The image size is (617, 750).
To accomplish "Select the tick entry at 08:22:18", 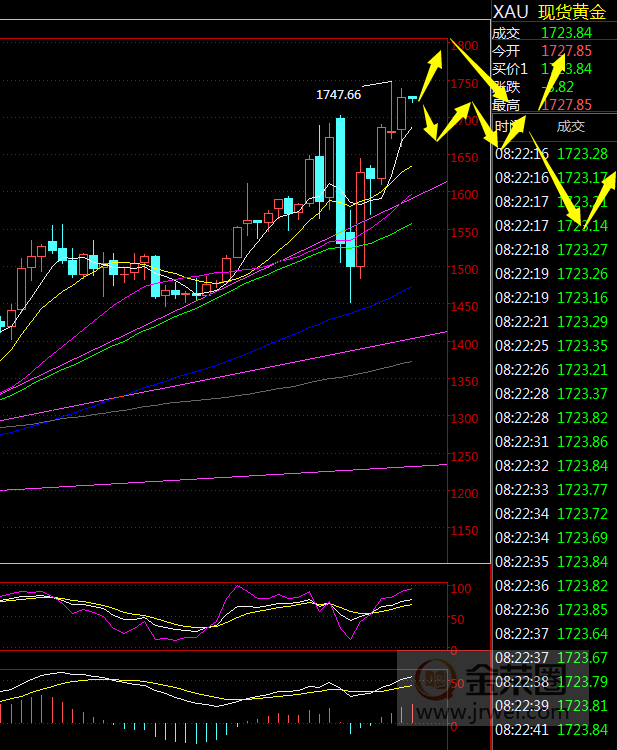I will (x=554, y=250).
